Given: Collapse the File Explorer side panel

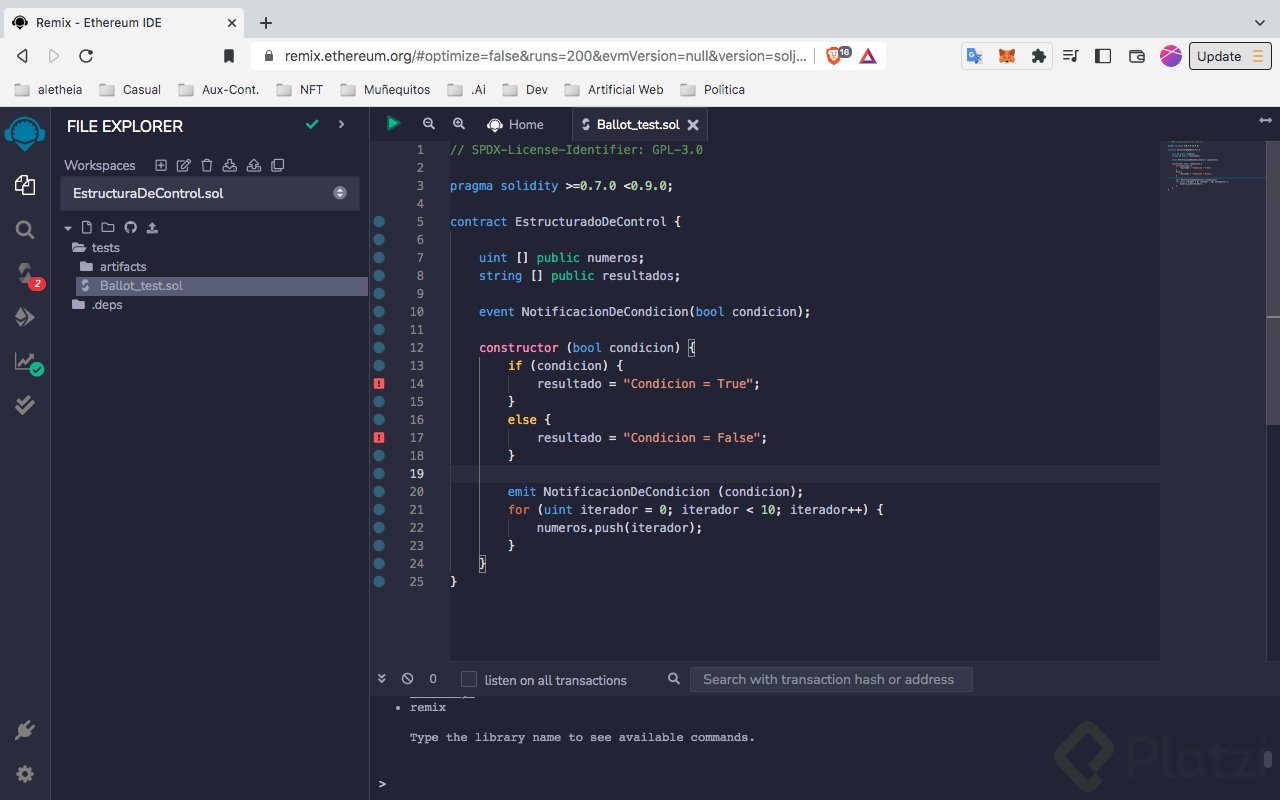Looking at the screenshot, I should point(341,124).
